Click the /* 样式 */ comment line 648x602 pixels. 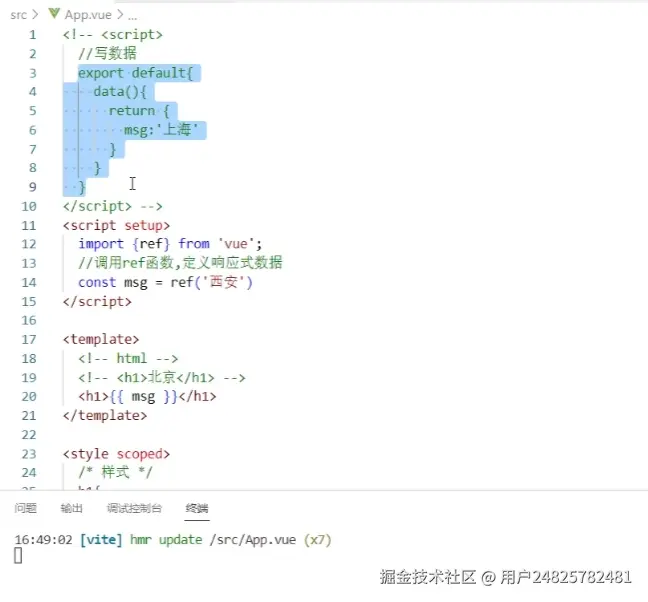click(x=116, y=472)
